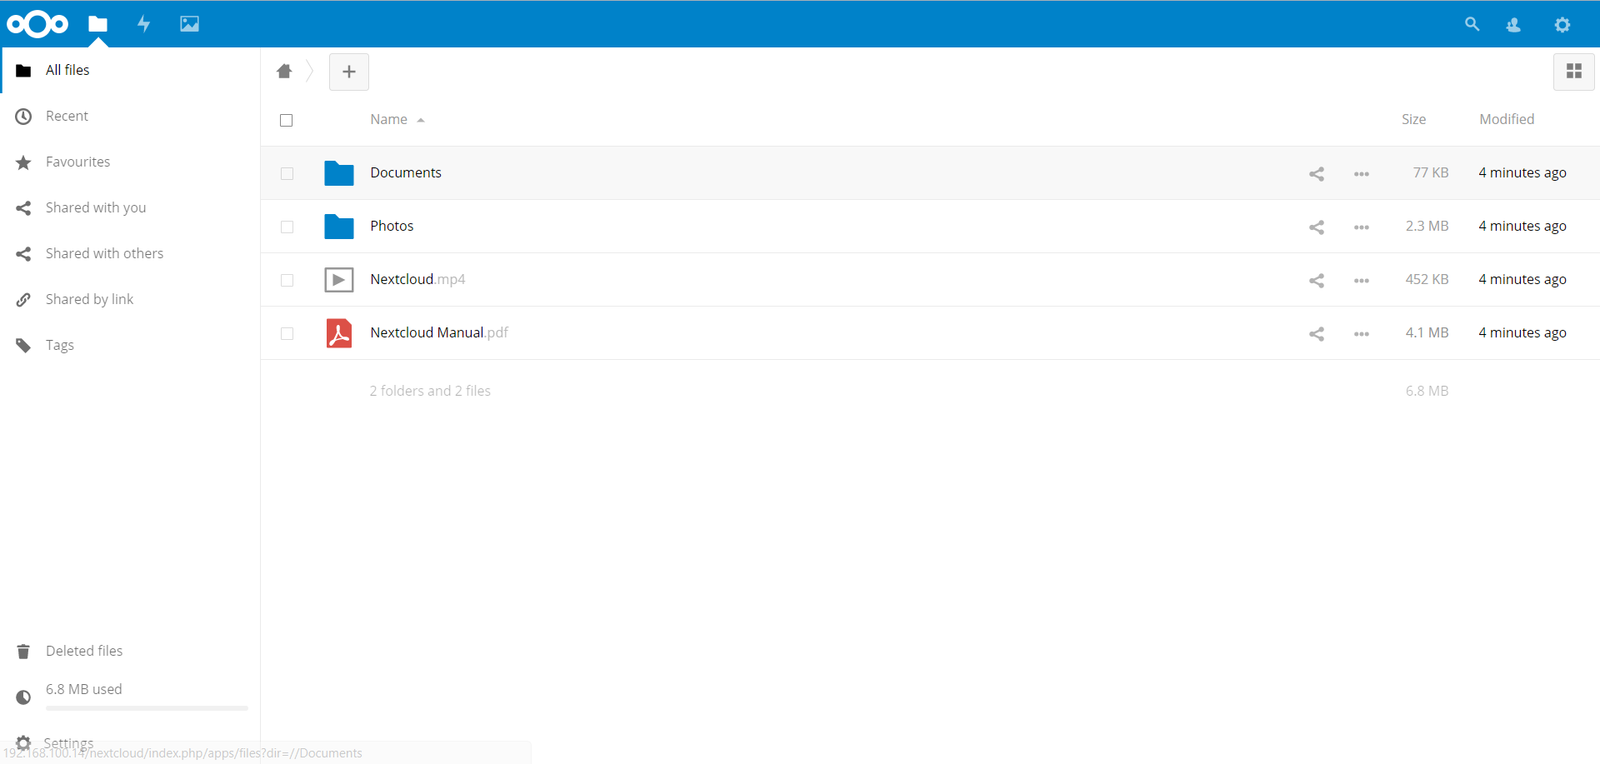Open the search magnifier icon

(1472, 24)
